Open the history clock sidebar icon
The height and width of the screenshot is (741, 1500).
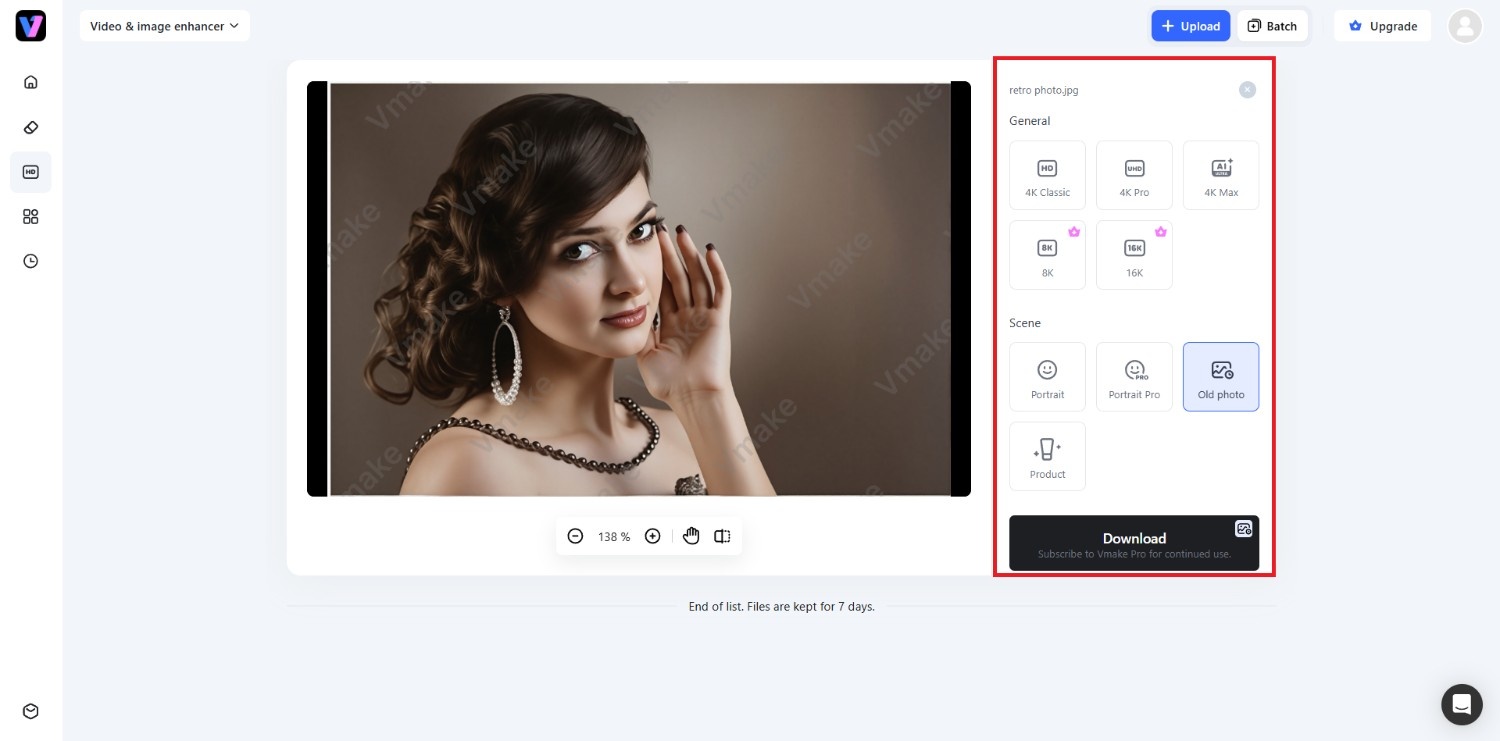coord(31,261)
